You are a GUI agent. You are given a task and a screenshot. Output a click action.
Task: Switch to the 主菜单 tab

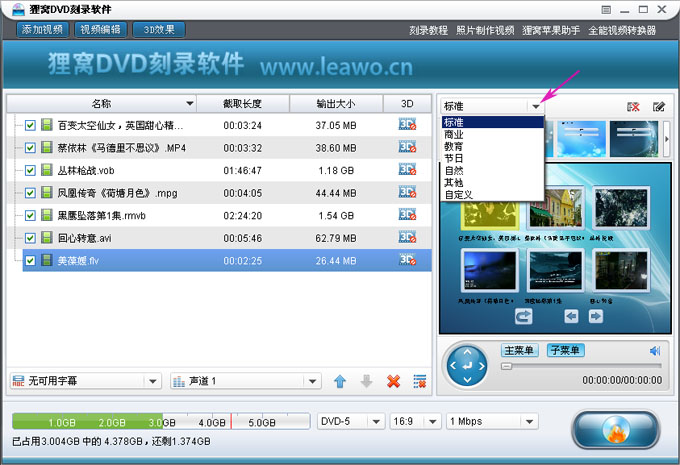520,350
